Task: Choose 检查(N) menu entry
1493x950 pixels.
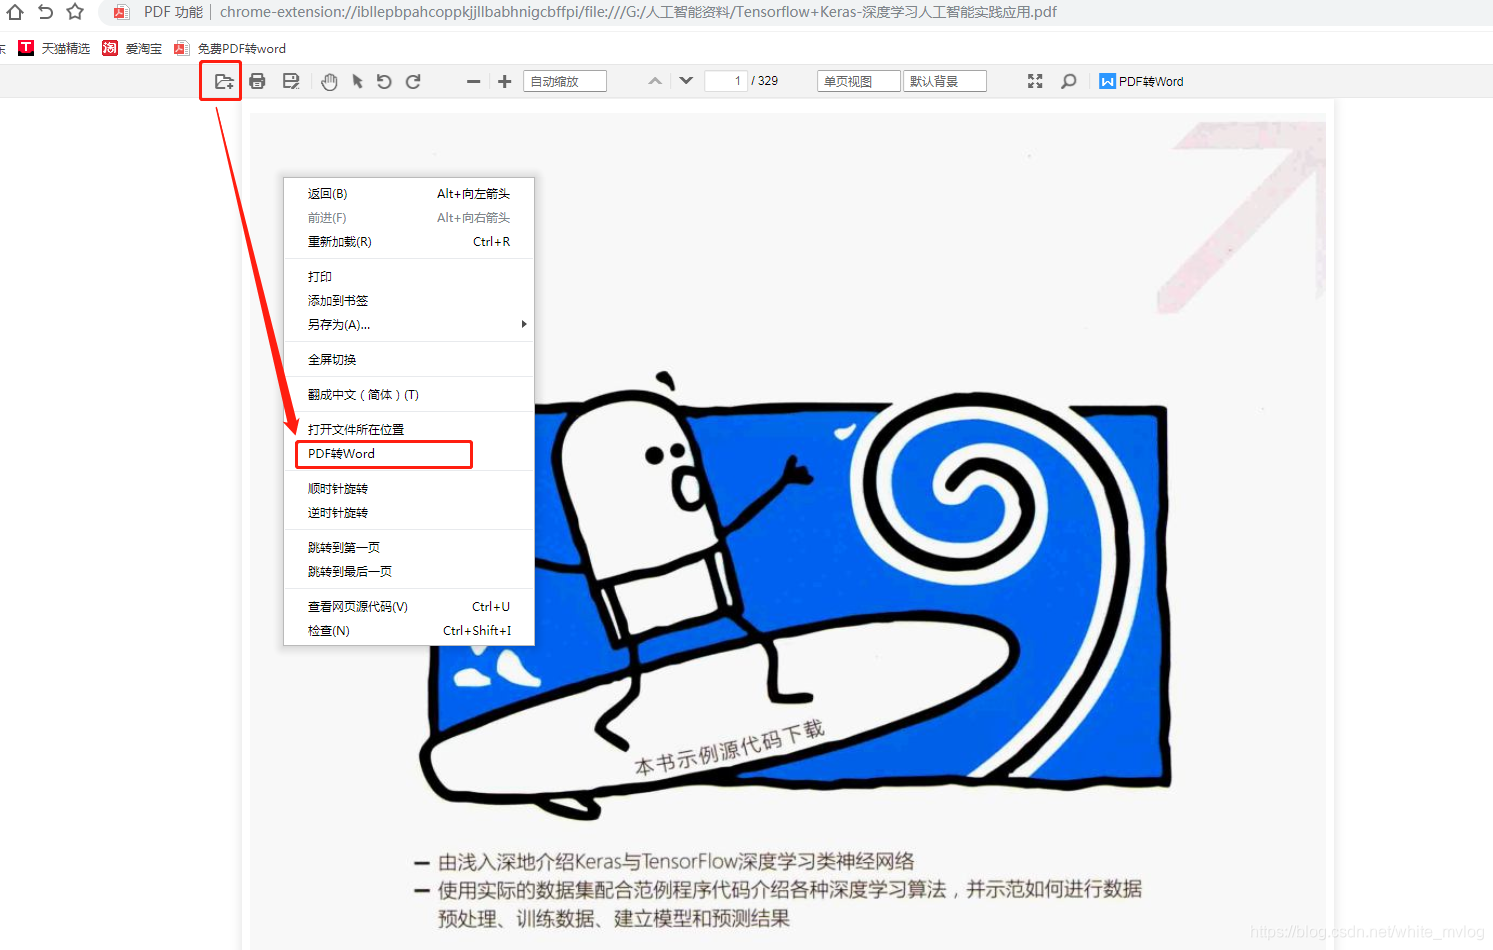Action: coord(409,631)
